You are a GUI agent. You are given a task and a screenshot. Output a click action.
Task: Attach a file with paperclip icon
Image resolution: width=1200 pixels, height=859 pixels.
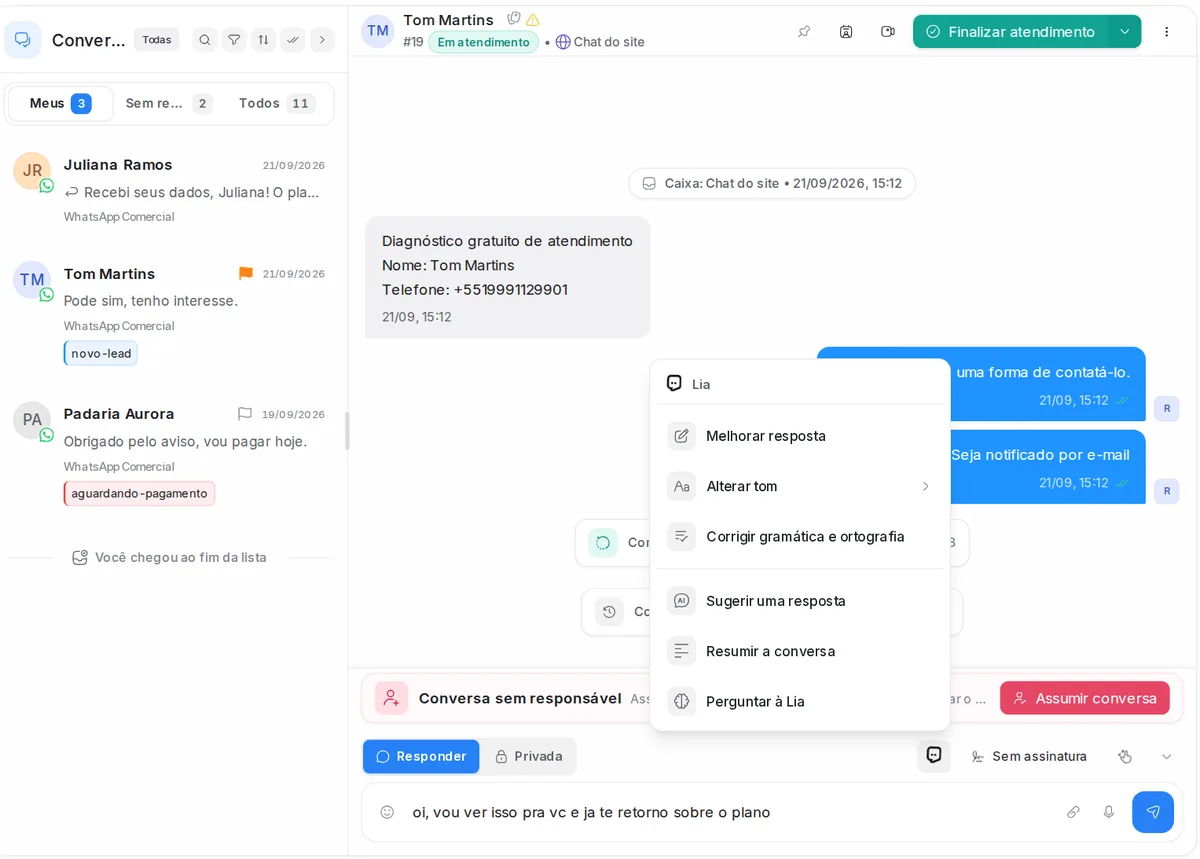point(1073,812)
